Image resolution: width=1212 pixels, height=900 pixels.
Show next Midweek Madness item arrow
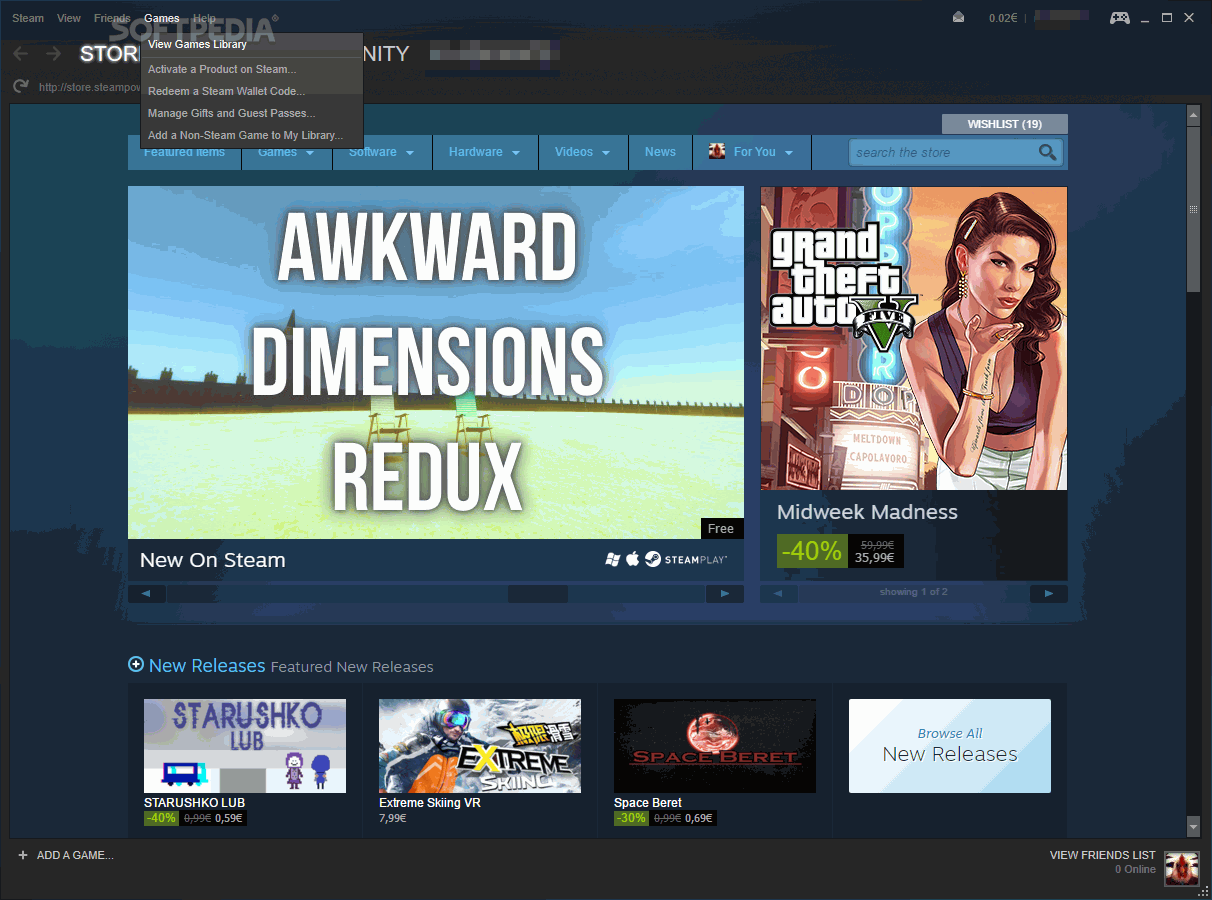click(1049, 594)
